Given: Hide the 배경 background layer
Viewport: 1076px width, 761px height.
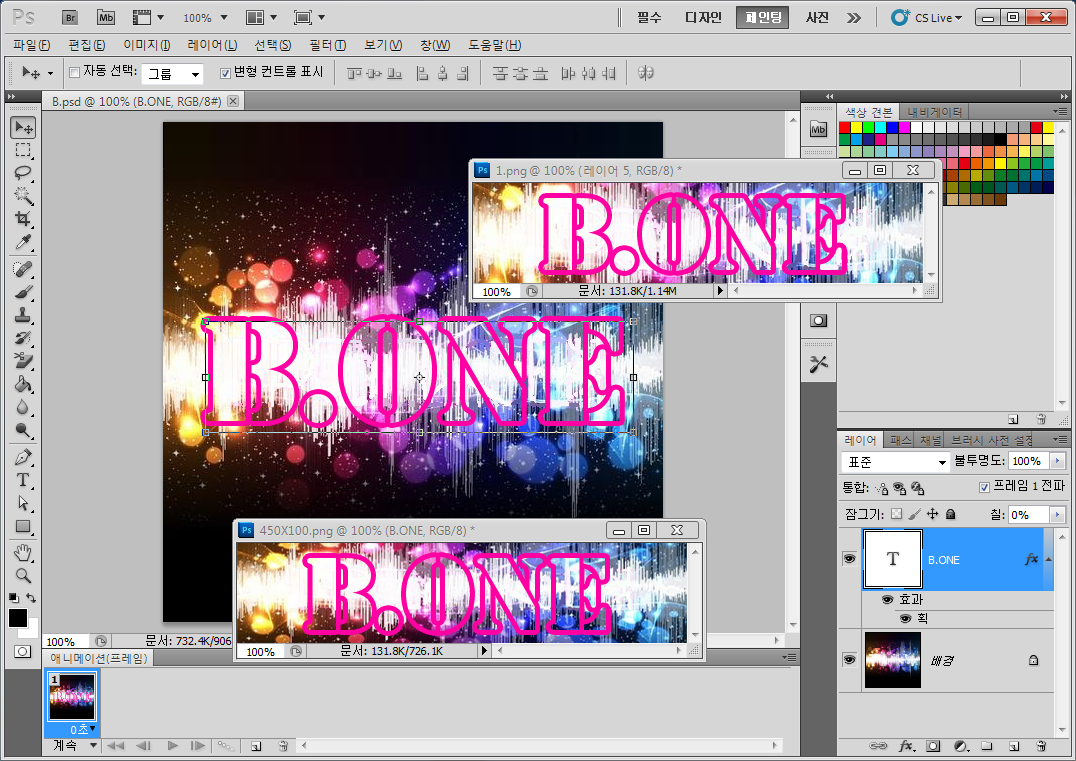Looking at the screenshot, I should tap(850, 660).
